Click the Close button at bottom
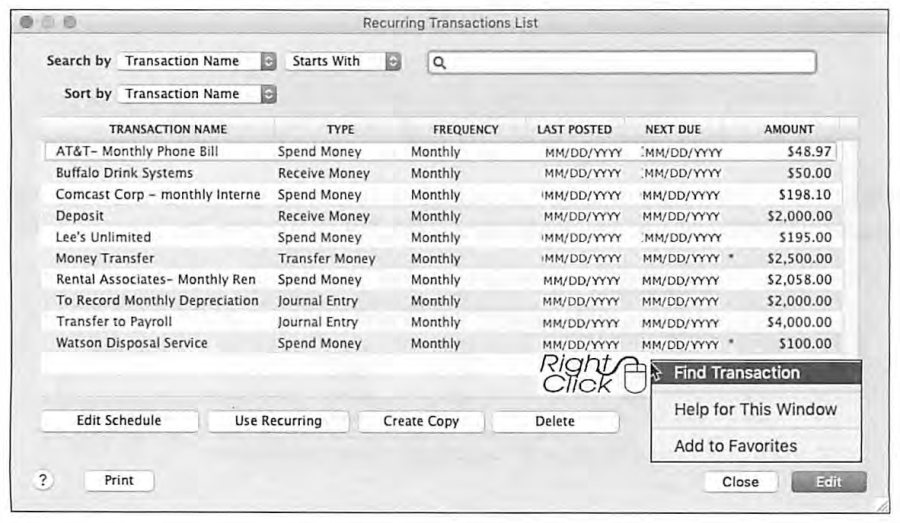The width and height of the screenshot is (900, 523). 740,482
